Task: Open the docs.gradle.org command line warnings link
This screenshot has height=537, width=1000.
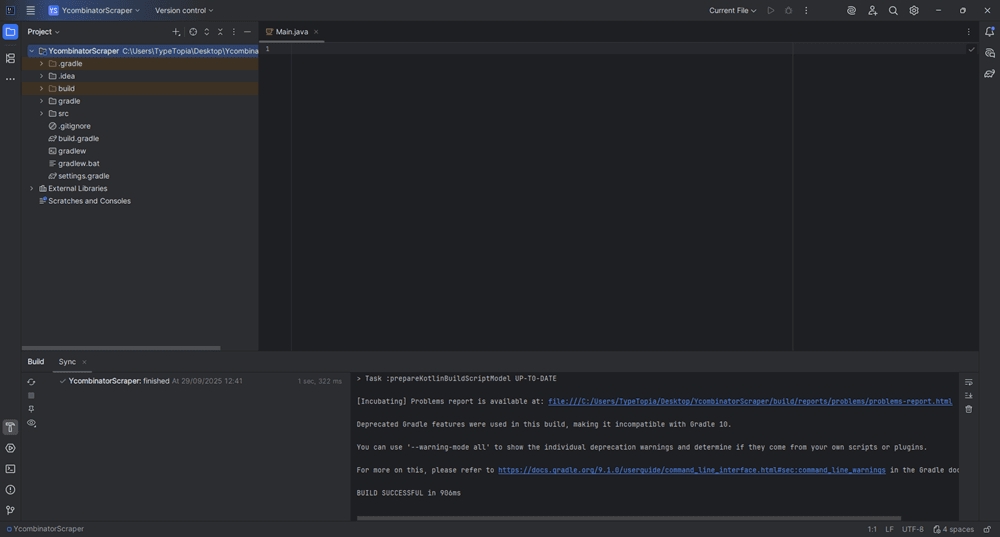Action: pyautogui.click(x=691, y=470)
